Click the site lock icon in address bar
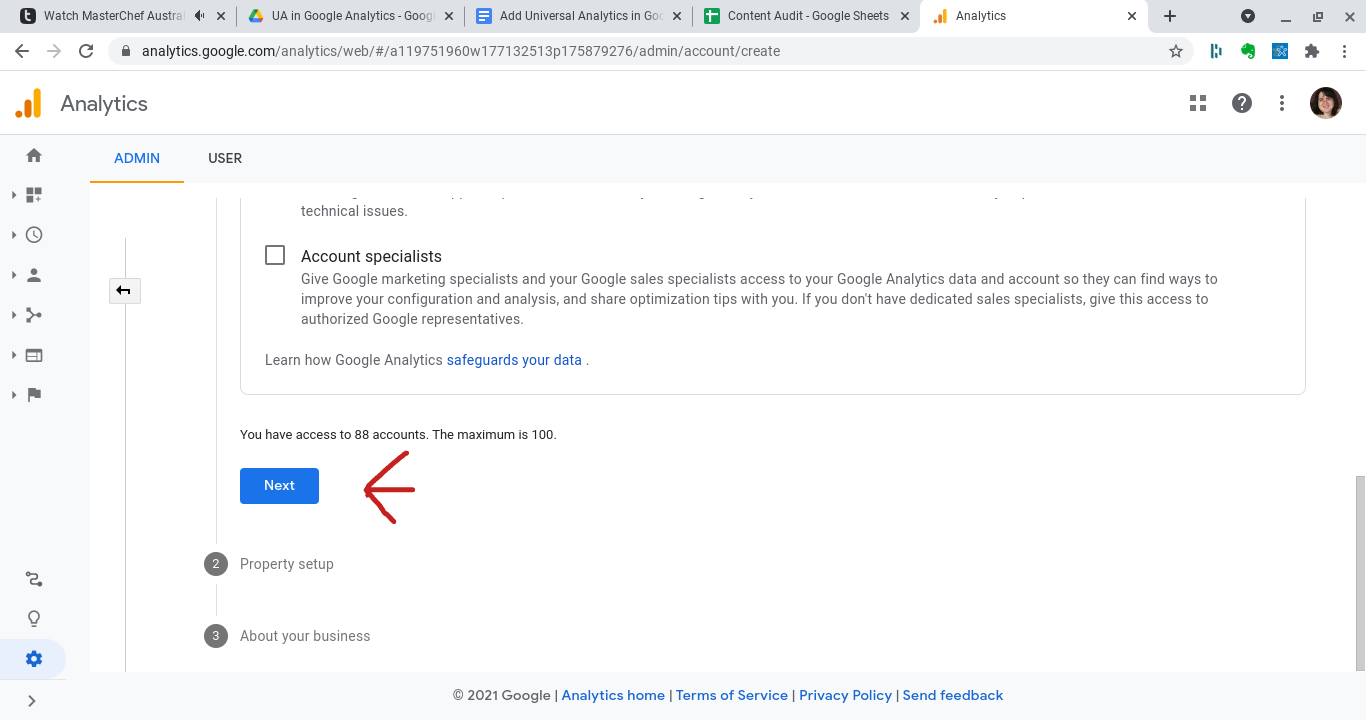Screen dimensions: 1366x720 [126, 51]
